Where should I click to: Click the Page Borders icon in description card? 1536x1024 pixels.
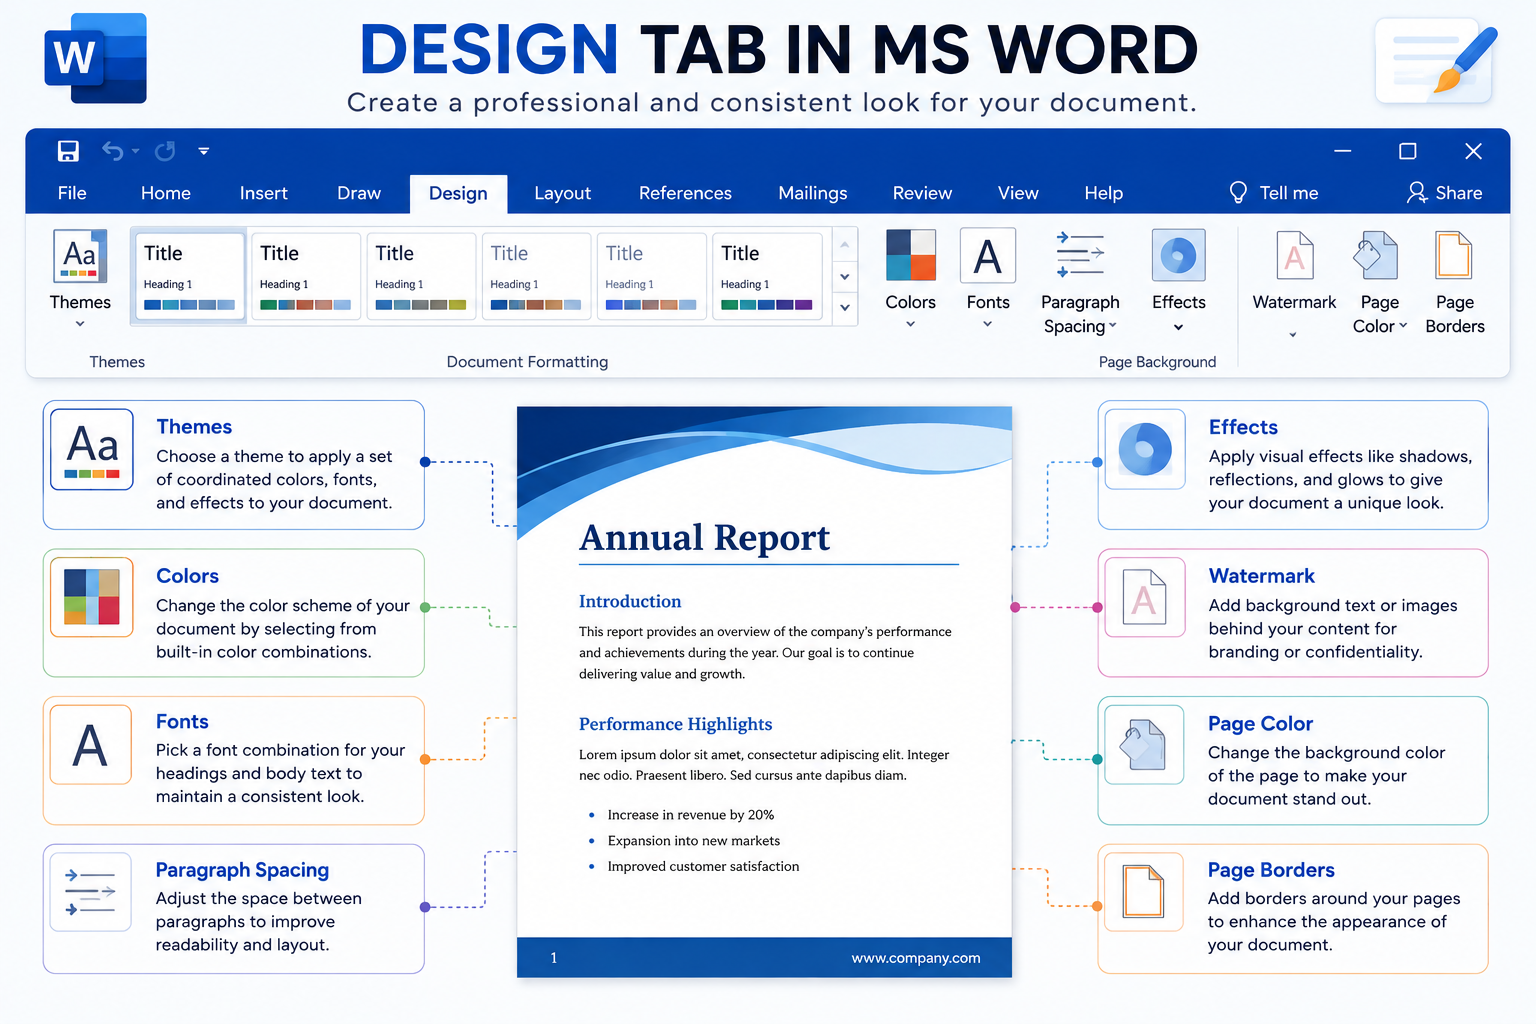pos(1145,892)
